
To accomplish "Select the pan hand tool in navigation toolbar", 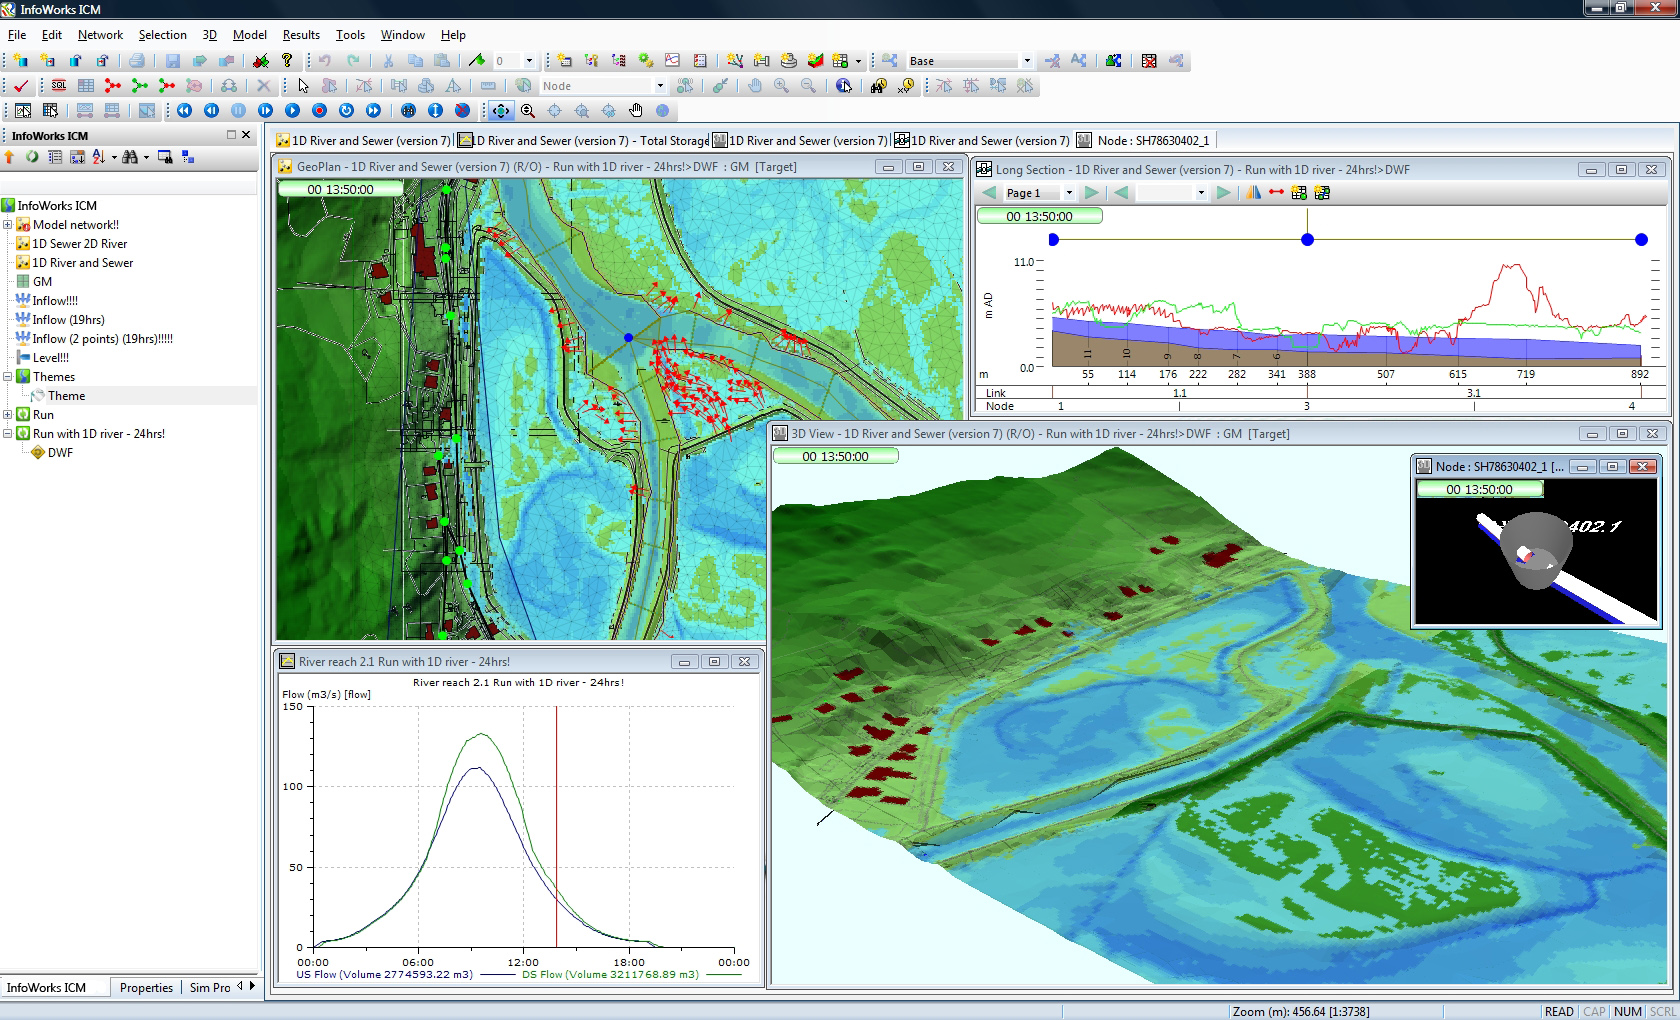I will coord(635,111).
